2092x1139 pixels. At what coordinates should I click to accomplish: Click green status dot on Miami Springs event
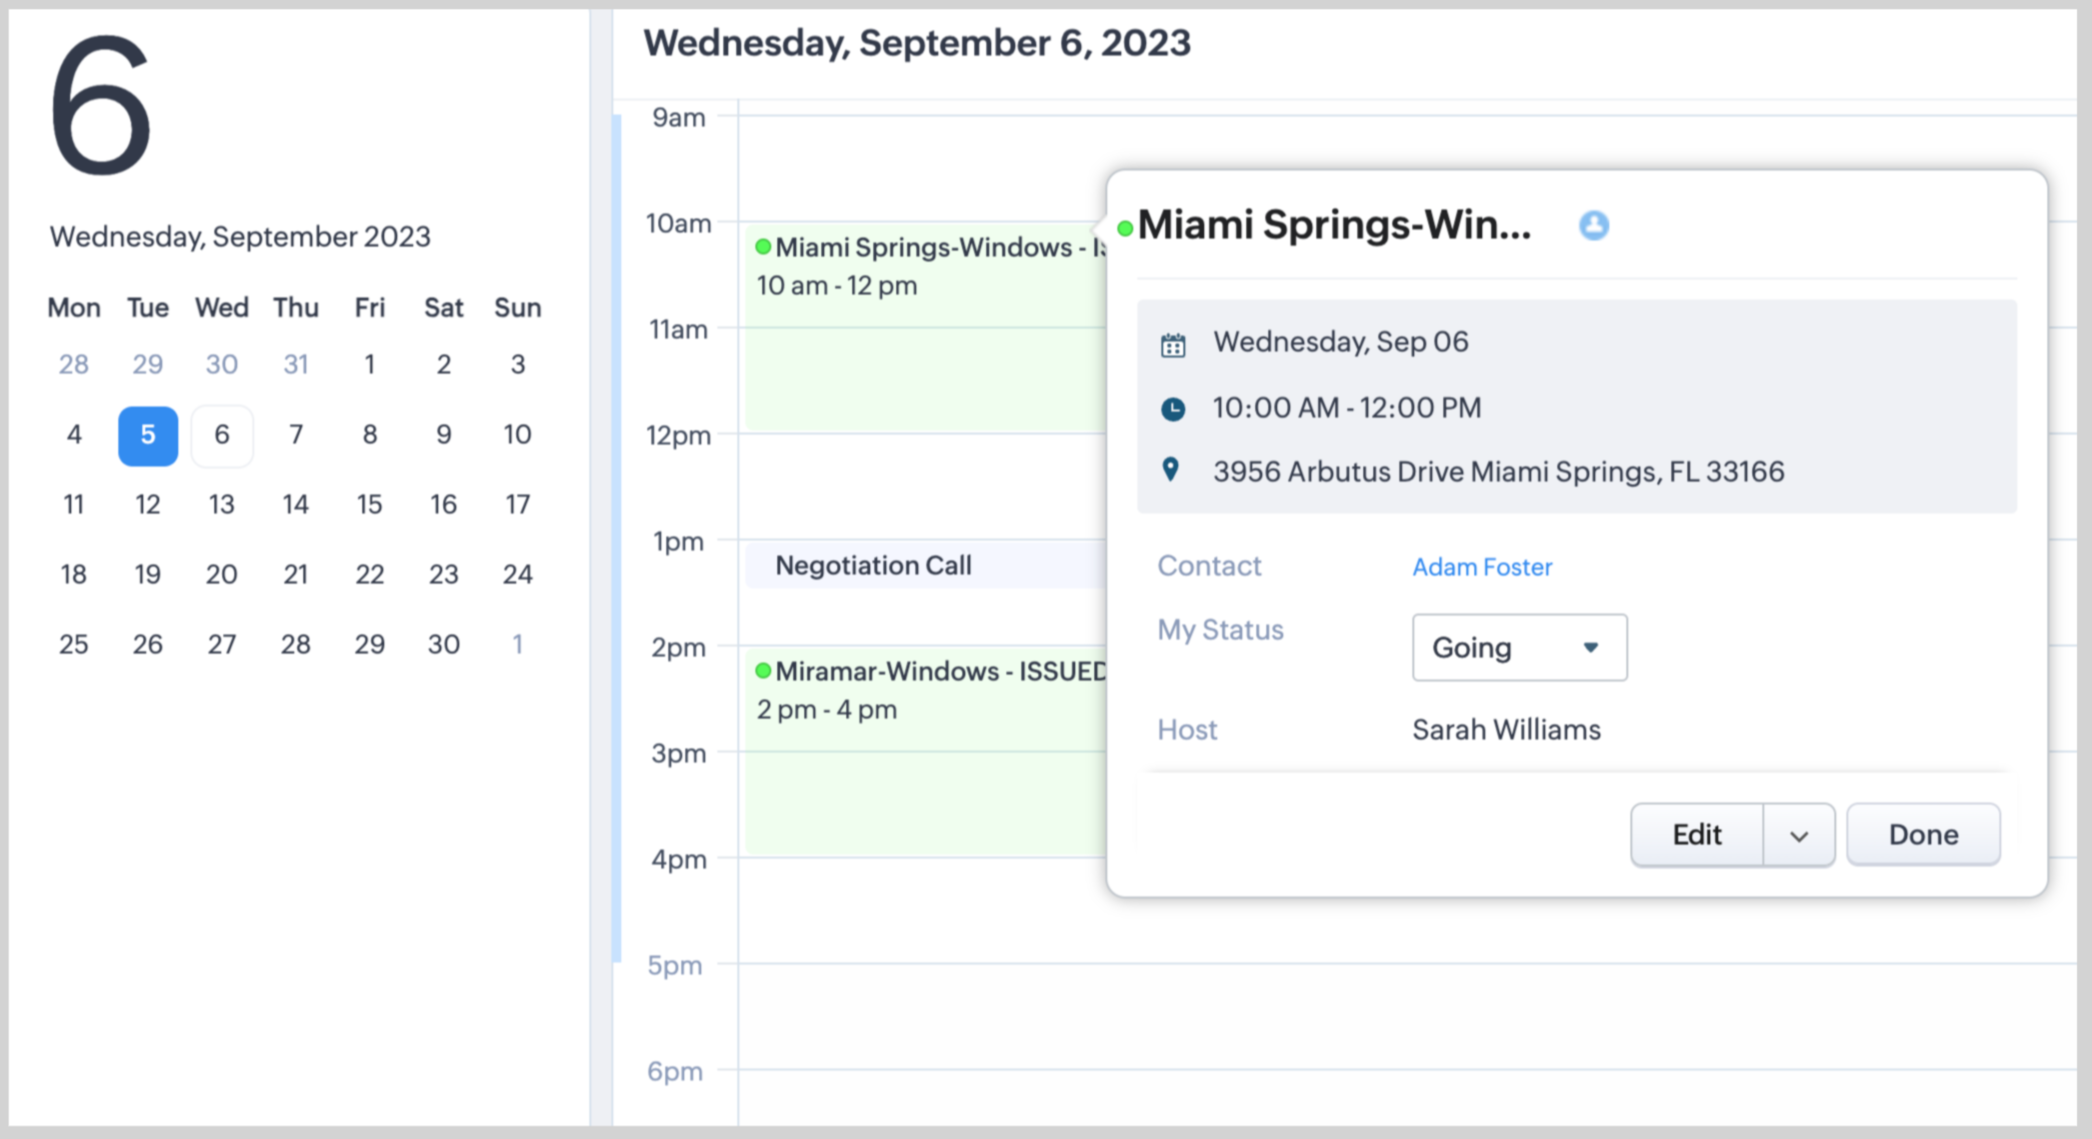[x=763, y=247]
